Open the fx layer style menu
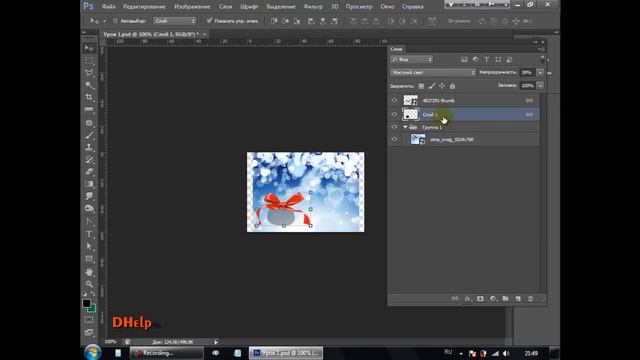Image resolution: width=640 pixels, height=360 pixels. [x=468, y=299]
